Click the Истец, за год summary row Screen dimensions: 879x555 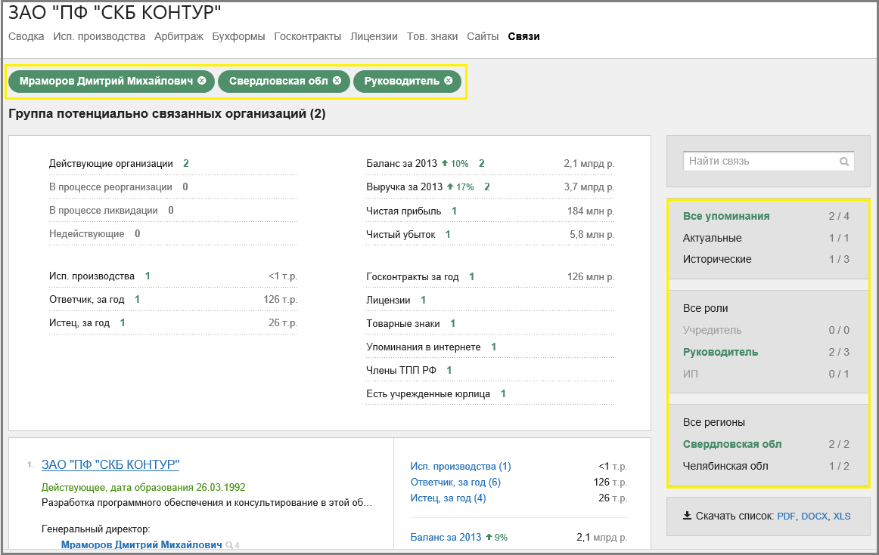coord(173,323)
